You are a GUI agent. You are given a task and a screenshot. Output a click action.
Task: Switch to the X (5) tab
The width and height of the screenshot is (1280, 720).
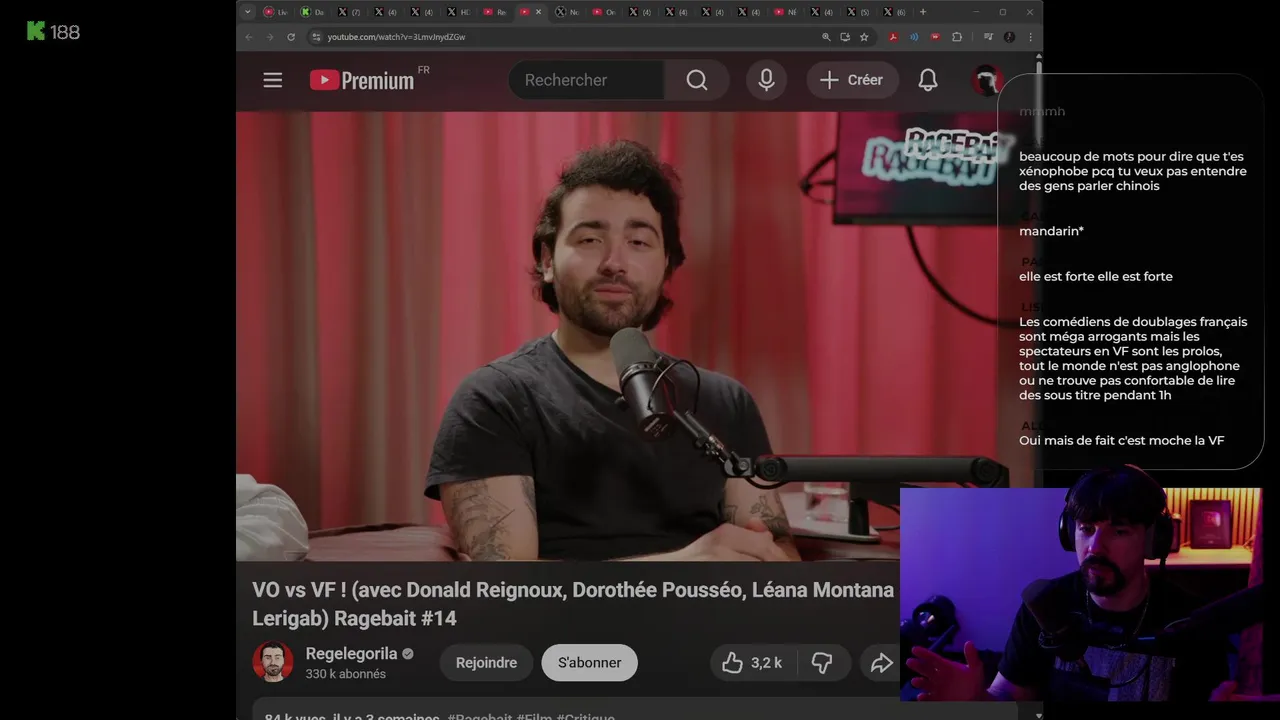pyautogui.click(x=857, y=12)
